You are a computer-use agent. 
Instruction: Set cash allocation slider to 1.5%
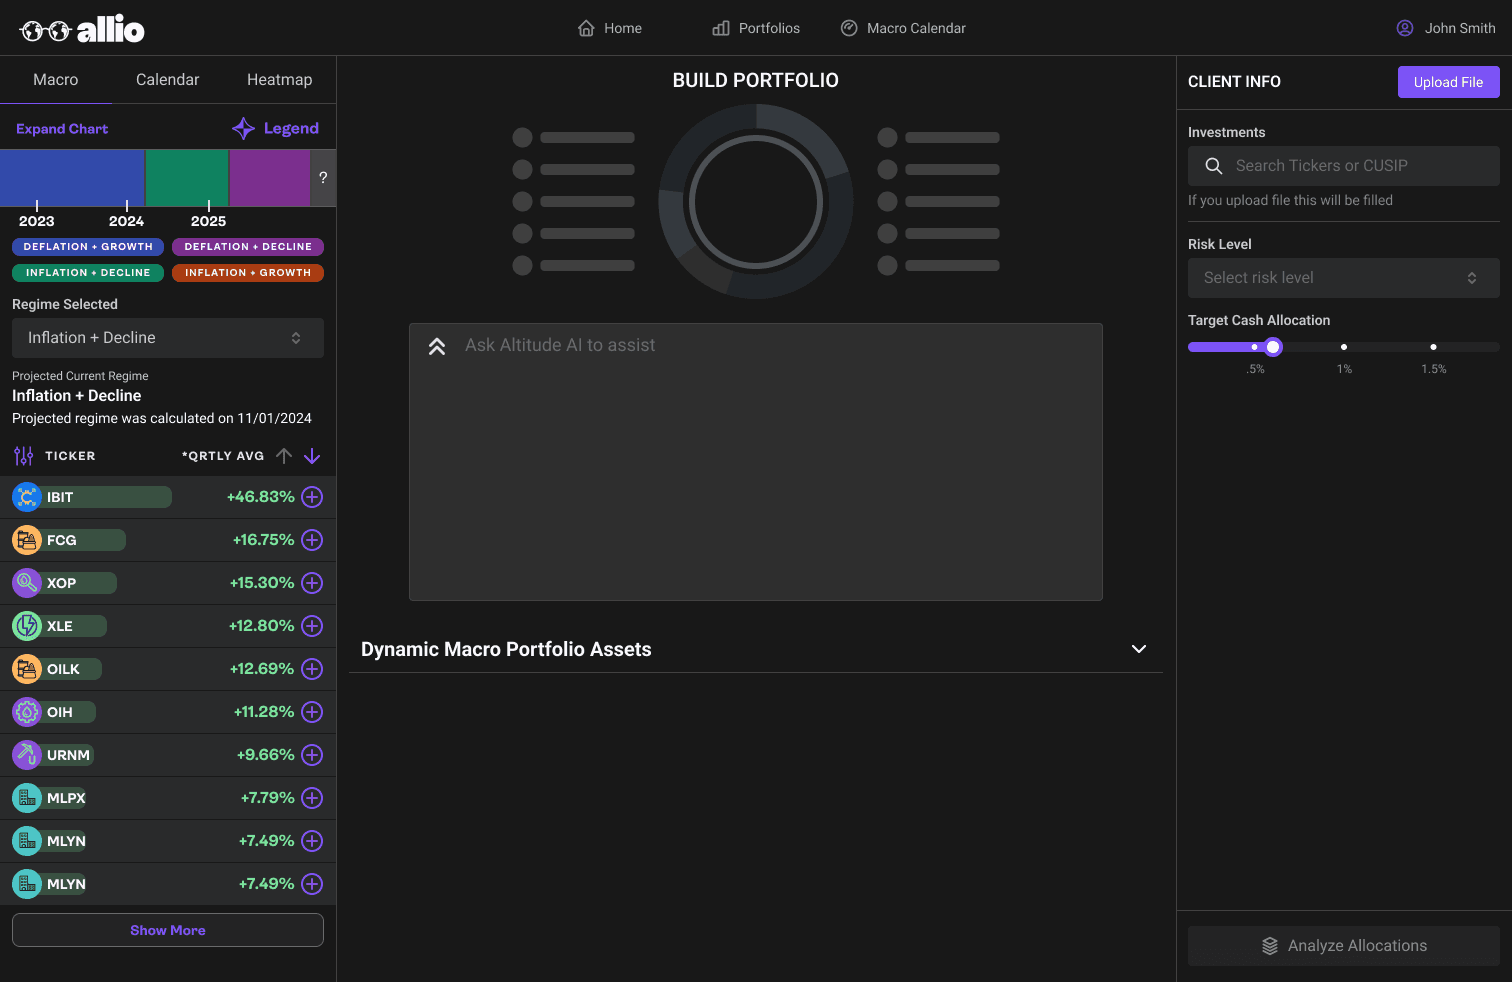pos(1433,347)
